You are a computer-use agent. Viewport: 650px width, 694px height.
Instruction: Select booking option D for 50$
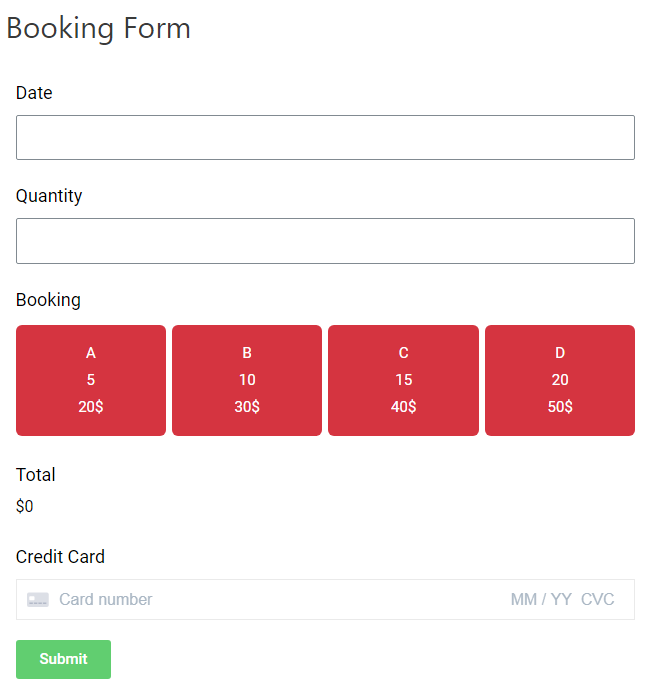click(x=560, y=380)
